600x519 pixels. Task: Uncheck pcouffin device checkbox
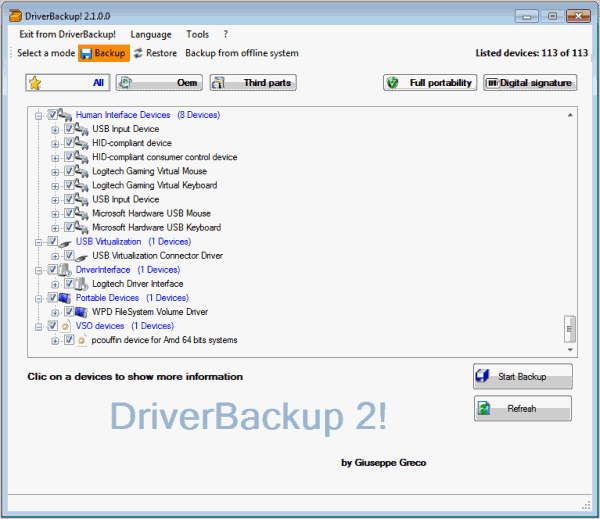[x=69, y=339]
